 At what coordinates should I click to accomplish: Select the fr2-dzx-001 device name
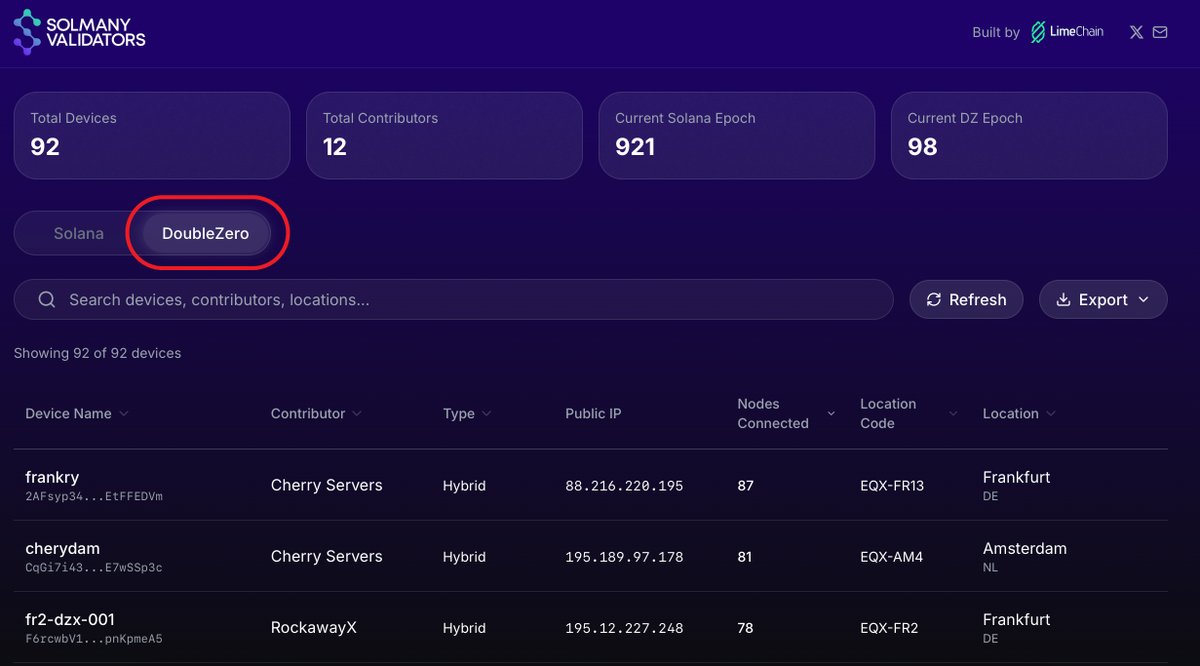[x=69, y=619]
